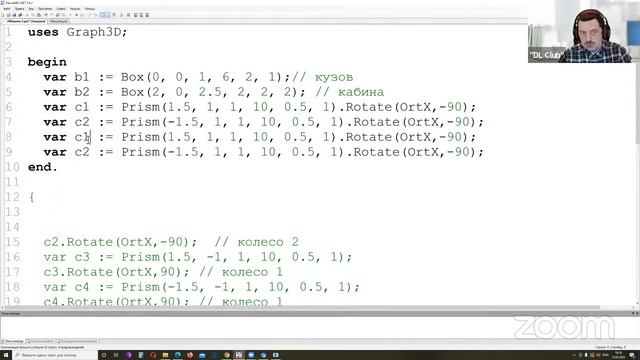Click the active PascalABC.NET taskbar icon
Image resolution: width=640 pixels, height=360 pixels.
click(239, 355)
